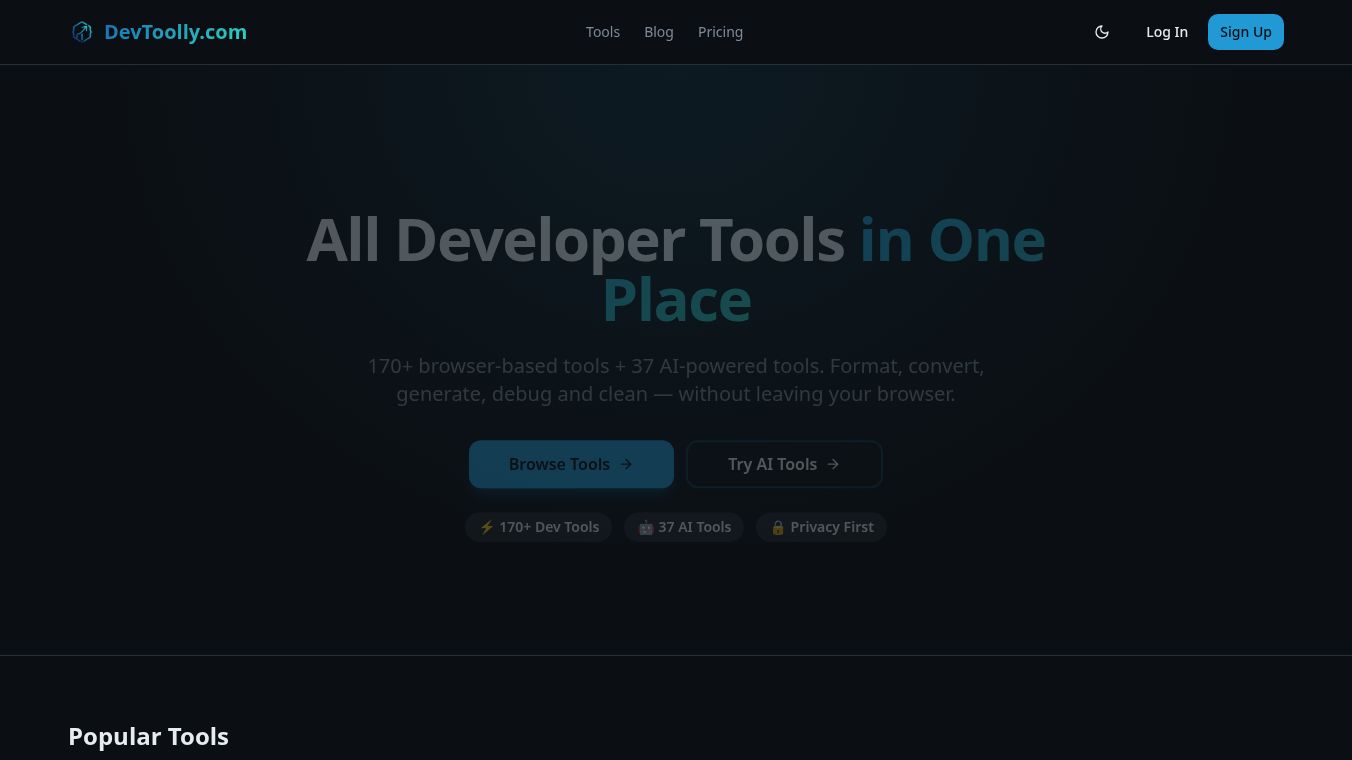Click the arrow icon on Try AI Tools
The width and height of the screenshot is (1352, 760).
[833, 464]
